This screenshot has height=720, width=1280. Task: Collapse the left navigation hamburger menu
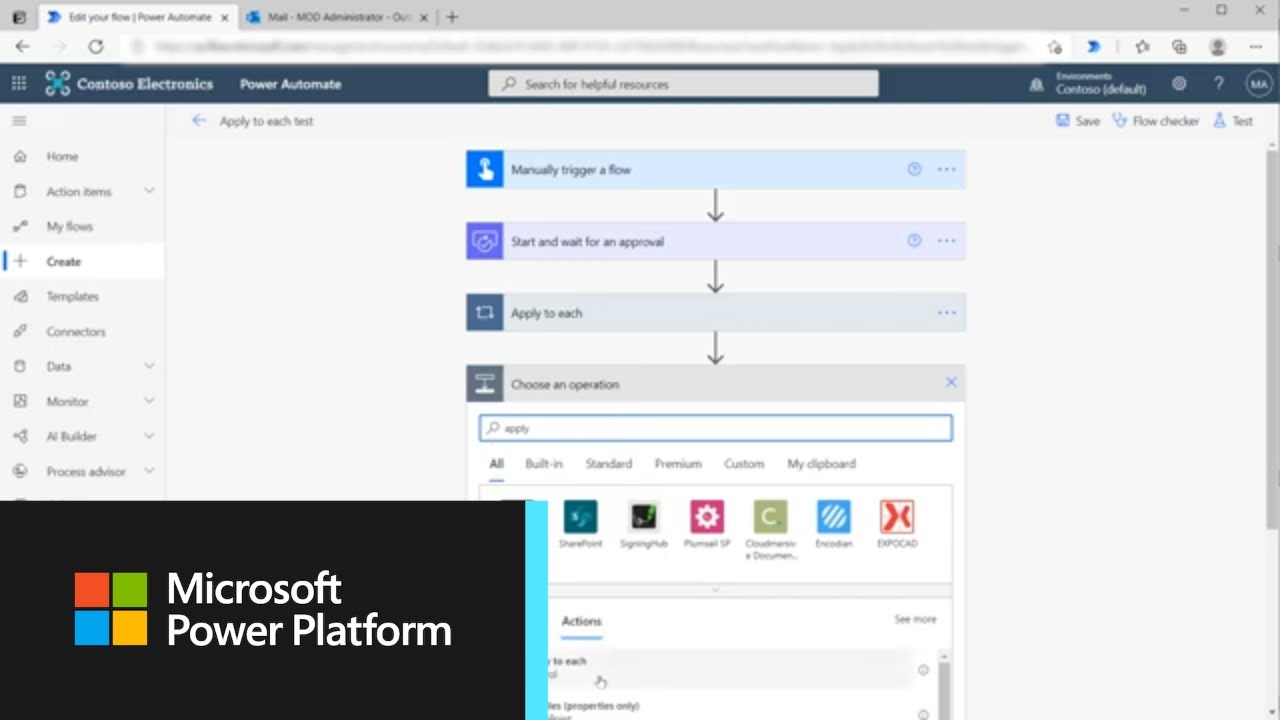(19, 121)
